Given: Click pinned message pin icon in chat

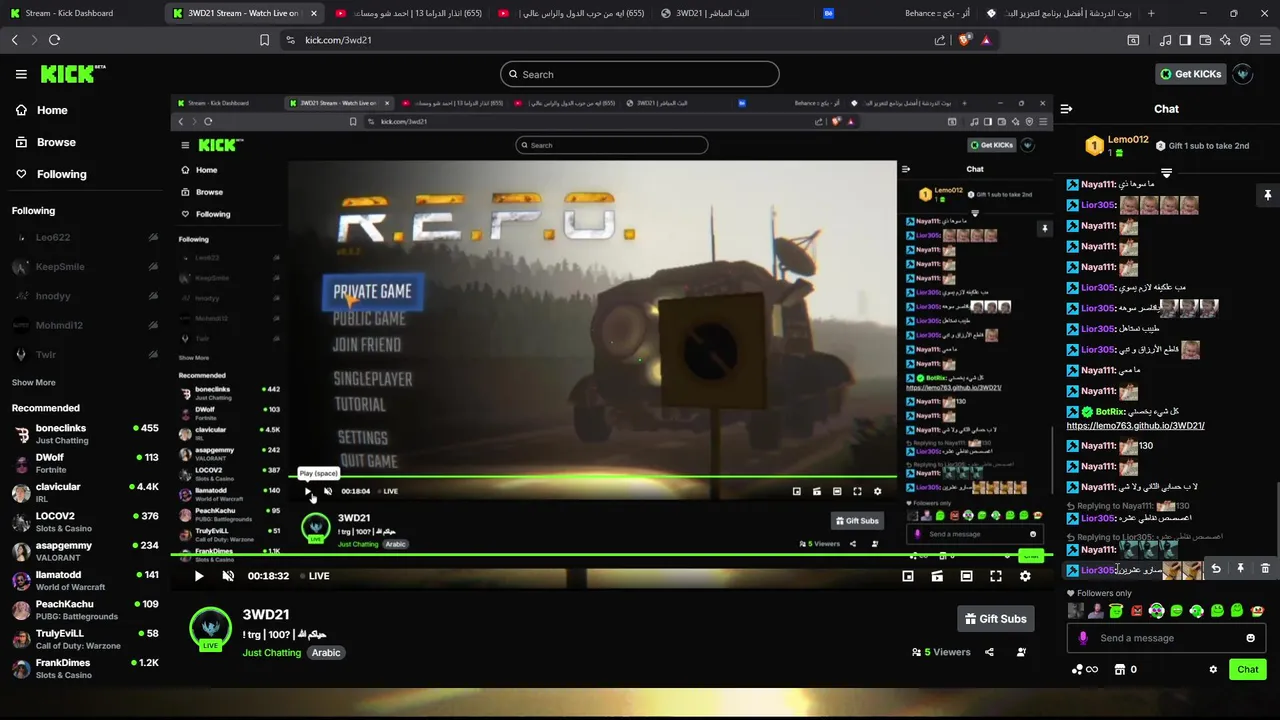Looking at the screenshot, I should point(1267,195).
